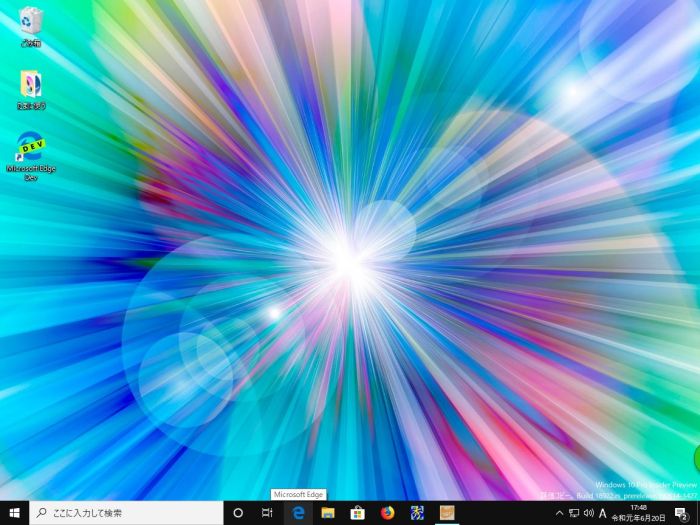Open the blue-yellow app right of Firefox

pos(417,512)
